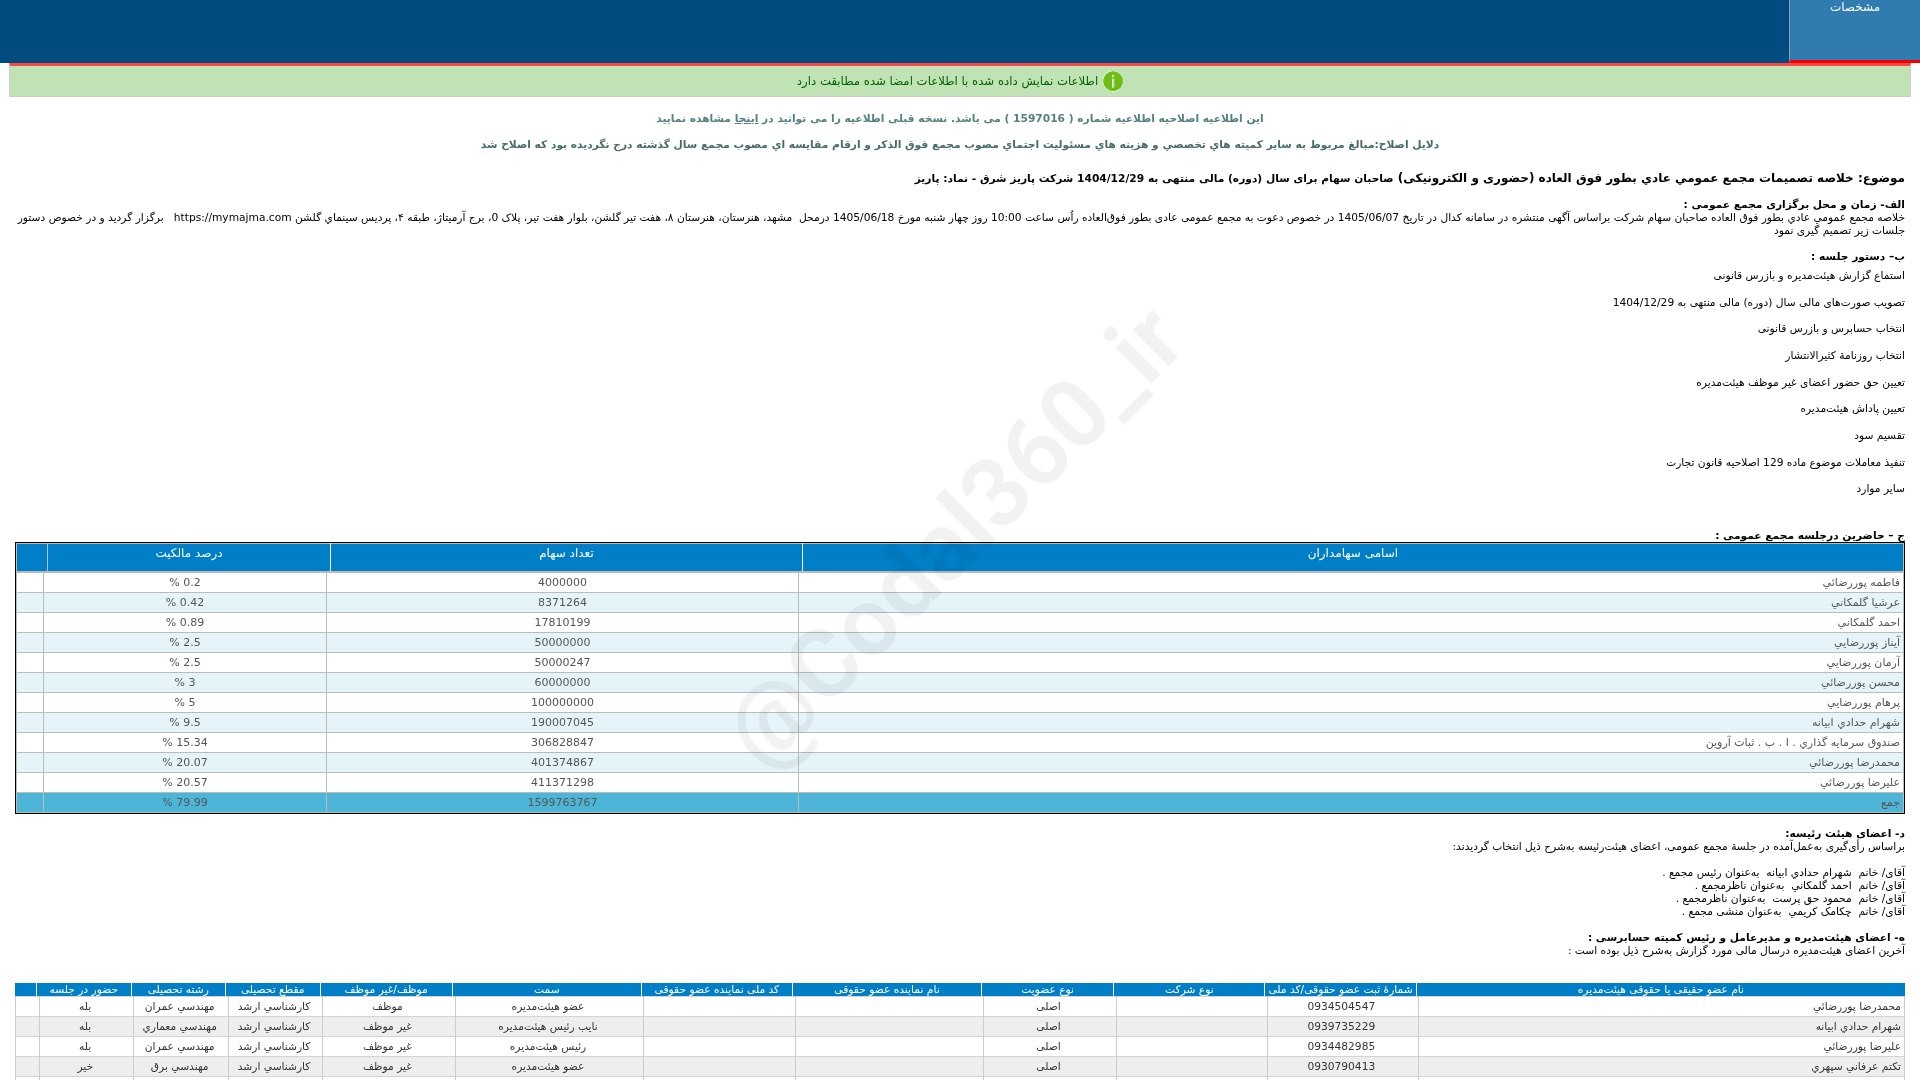Click share count 411371298
The width and height of the screenshot is (1920, 1080).
[x=562, y=783]
